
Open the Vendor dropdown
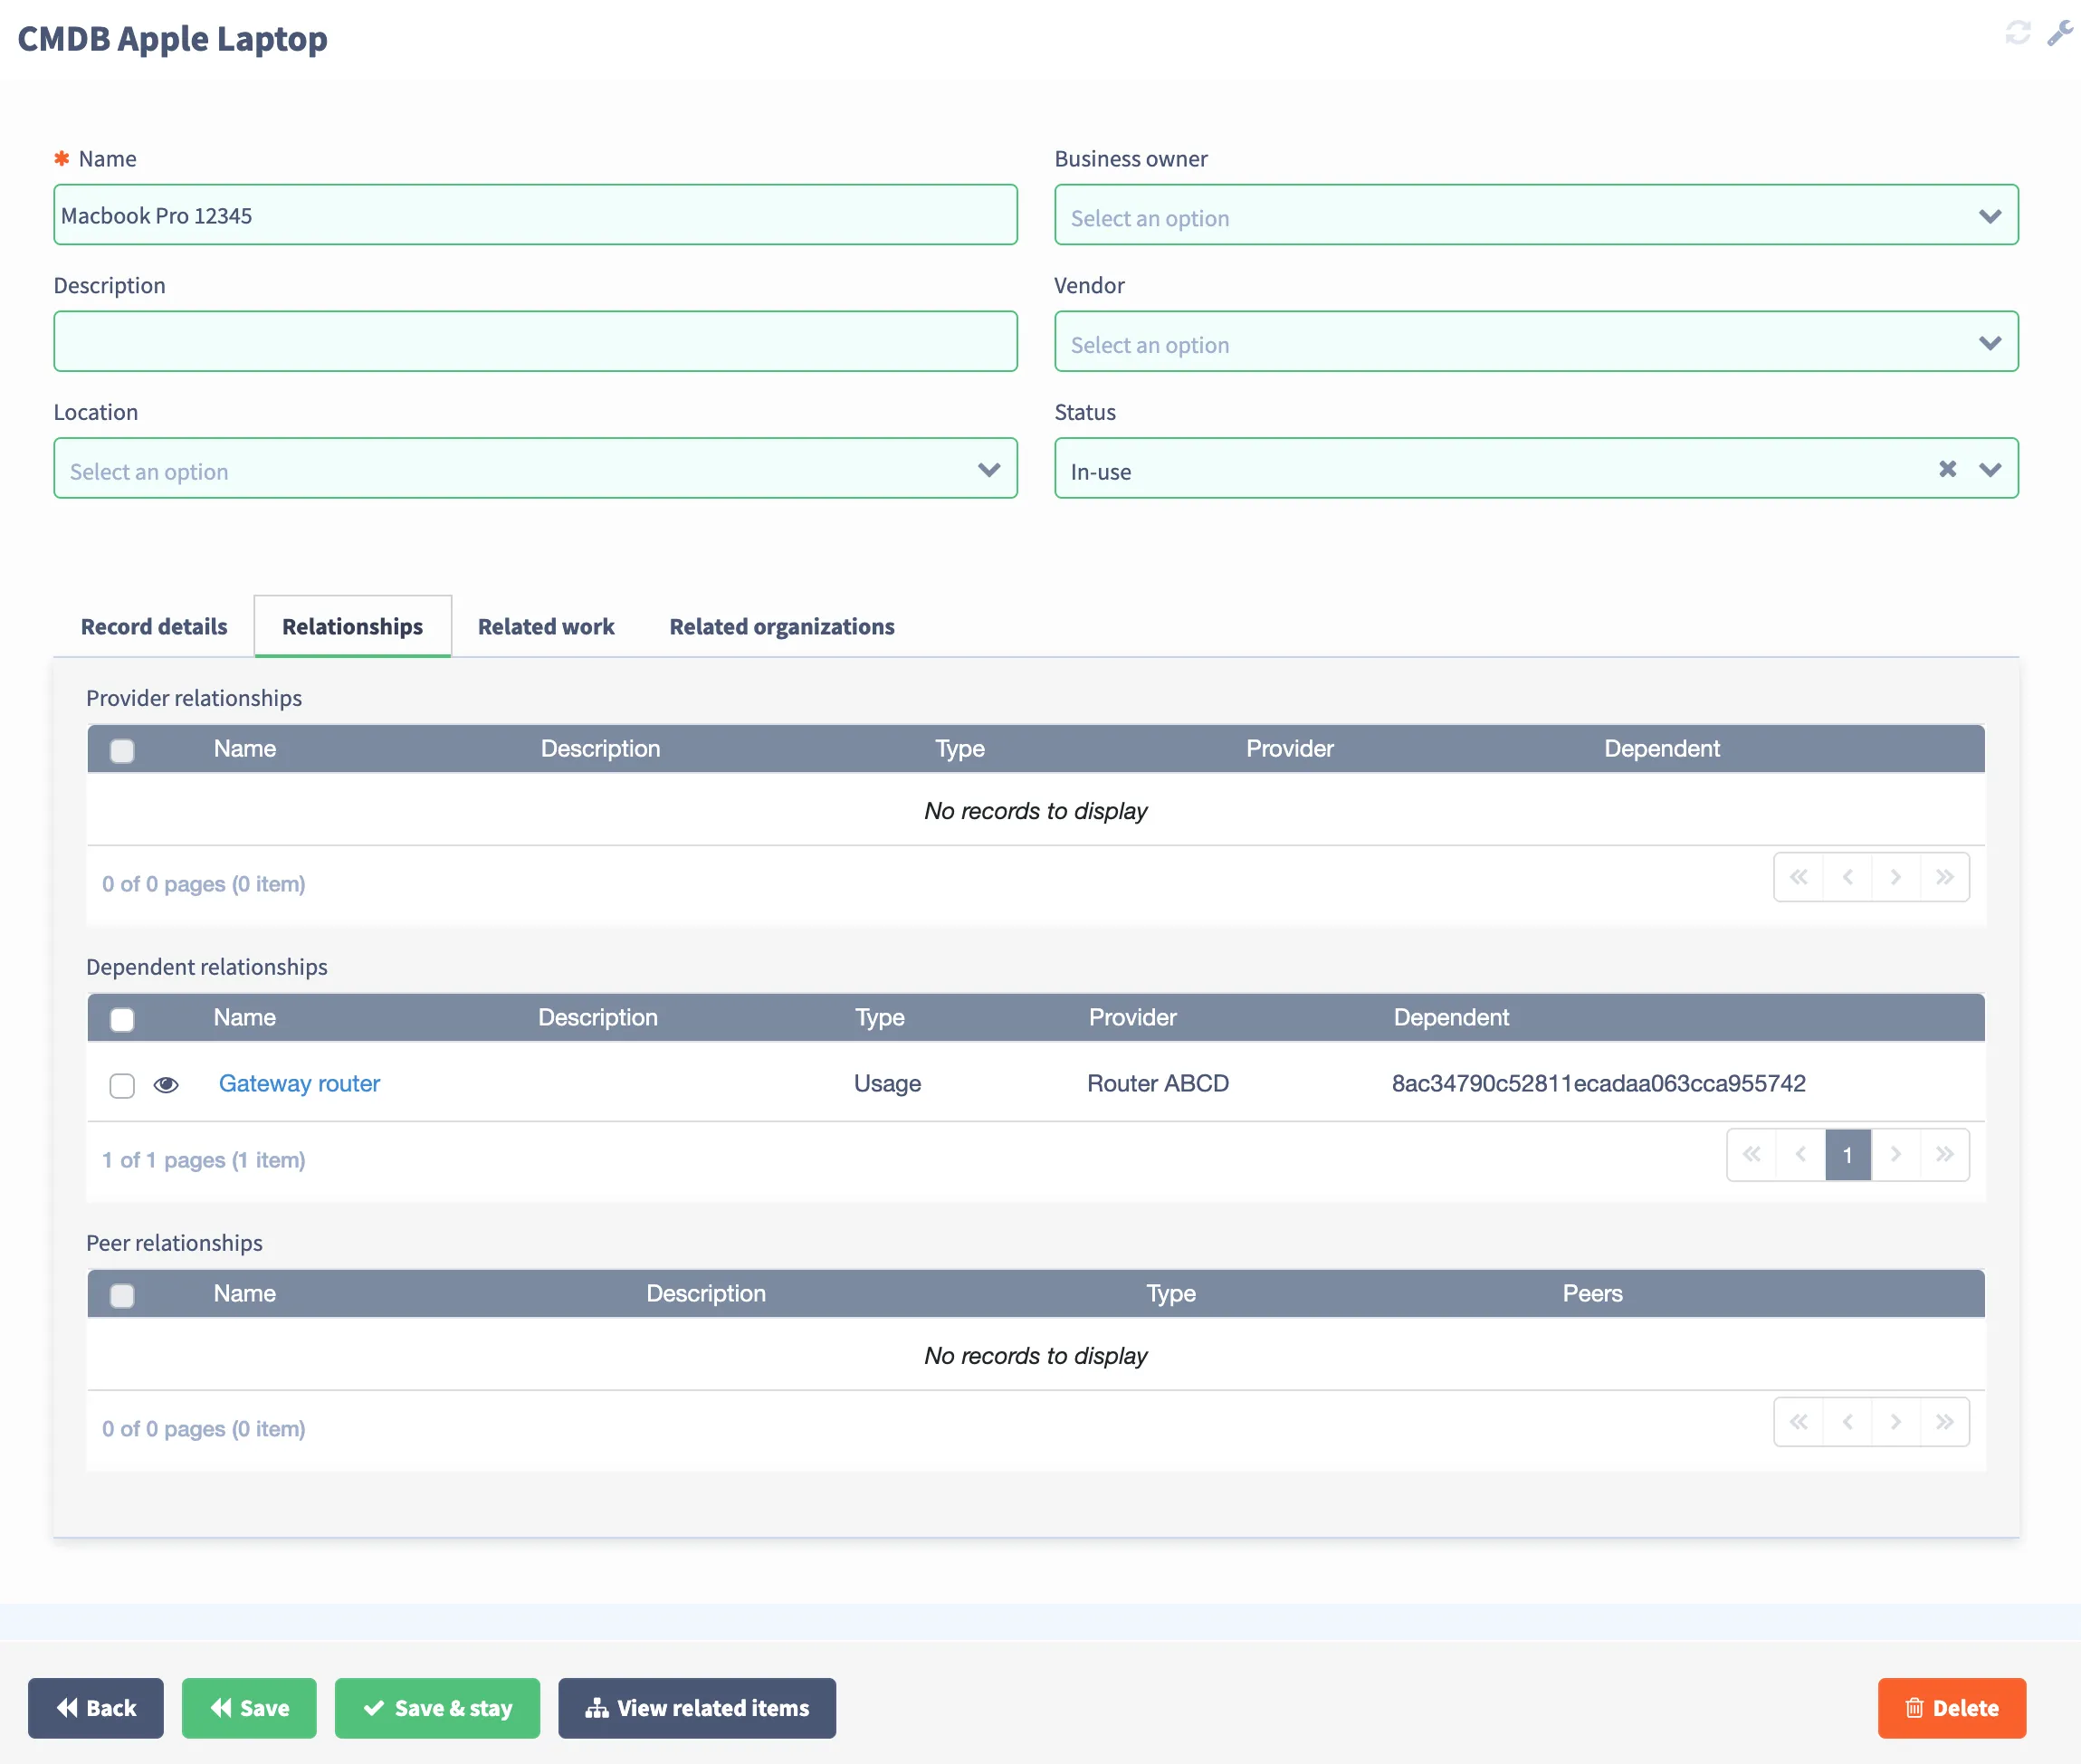1535,341
